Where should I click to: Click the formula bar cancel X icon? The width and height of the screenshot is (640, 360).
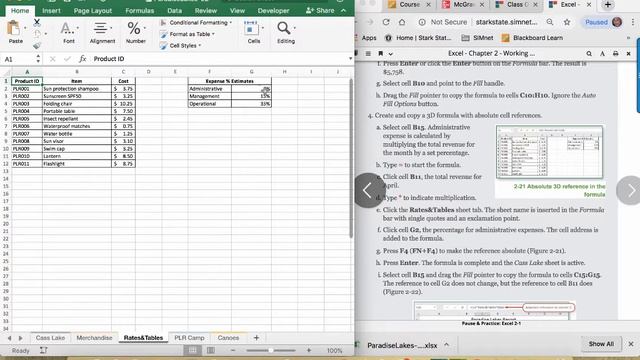(x=53, y=59)
